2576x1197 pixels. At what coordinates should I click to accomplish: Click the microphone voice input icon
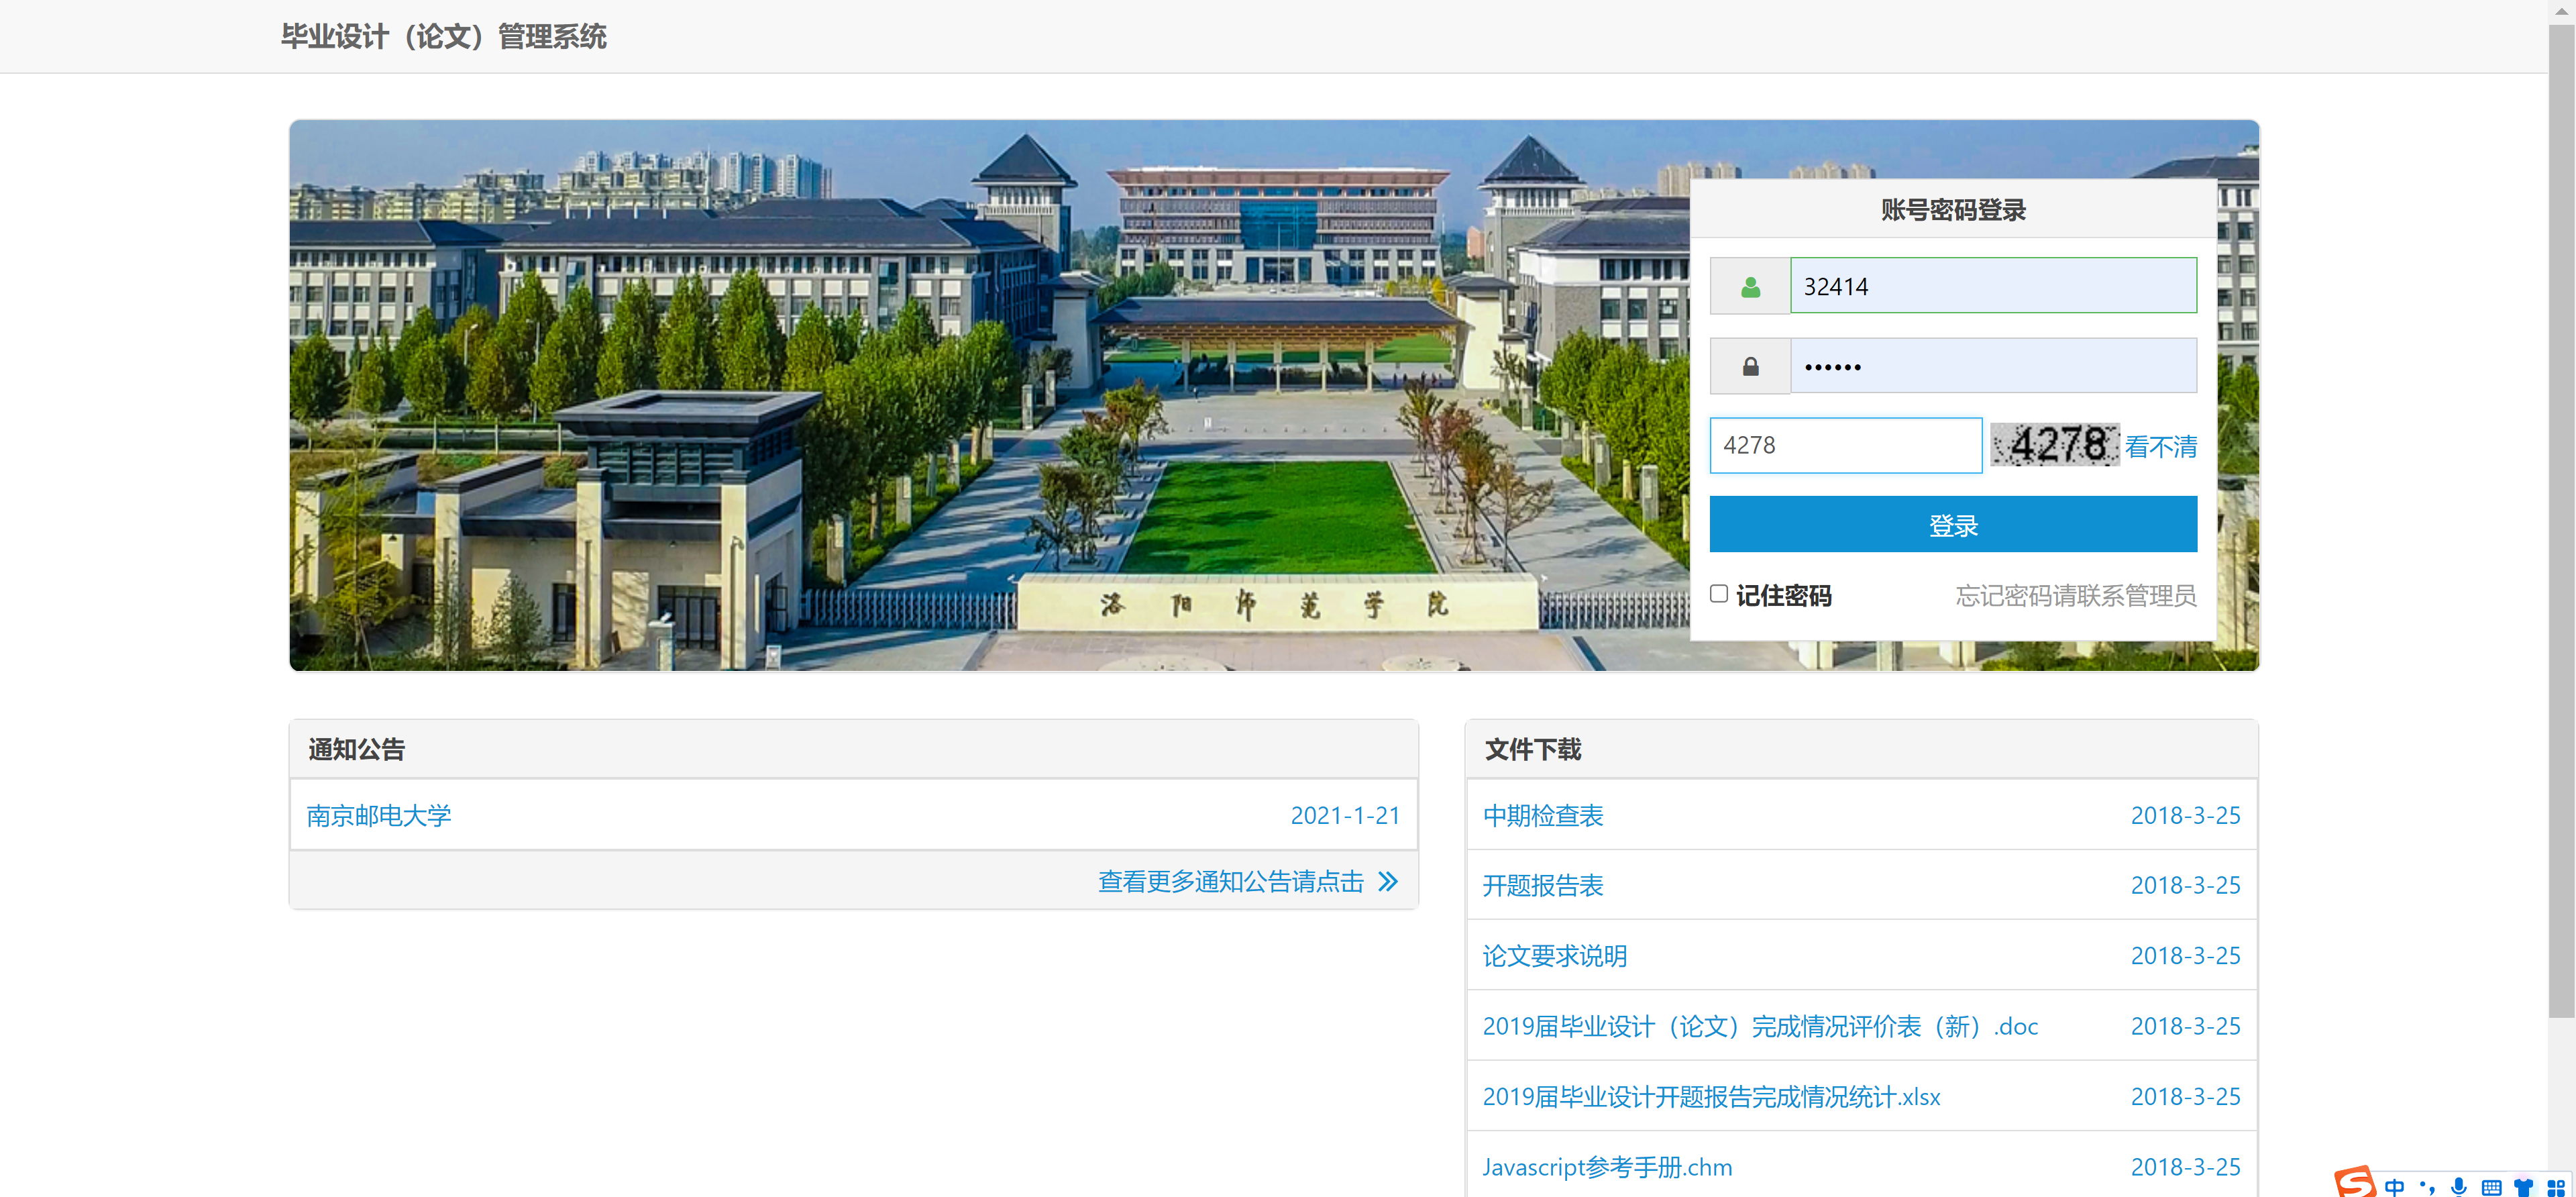[2459, 1187]
